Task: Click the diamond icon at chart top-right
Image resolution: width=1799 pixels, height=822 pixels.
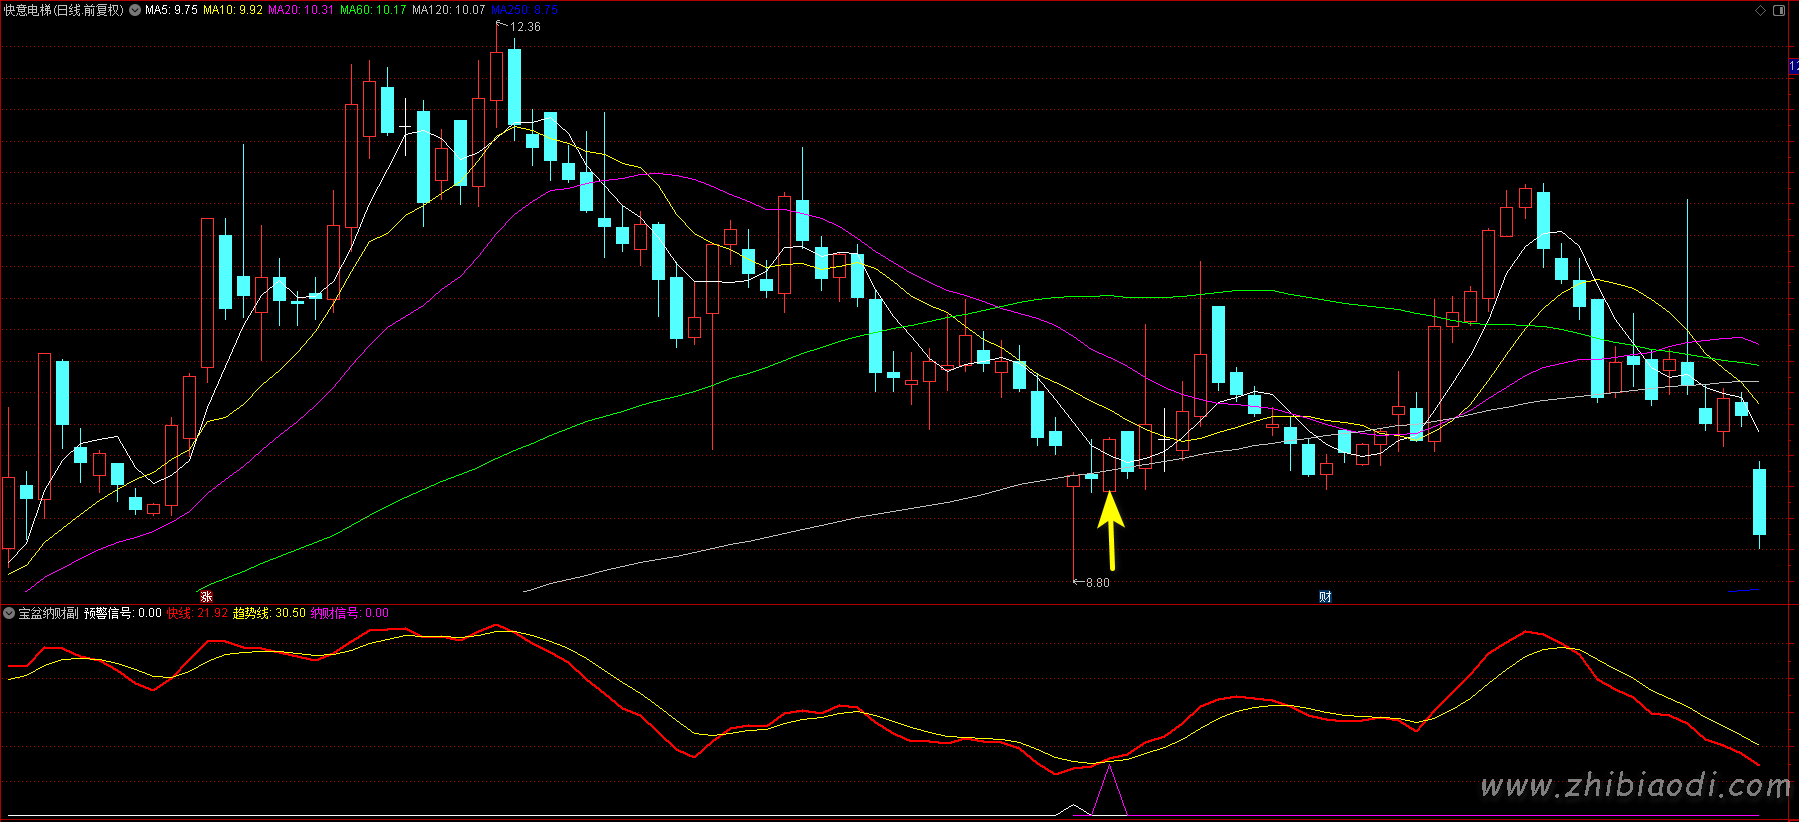Action: (x=1761, y=10)
